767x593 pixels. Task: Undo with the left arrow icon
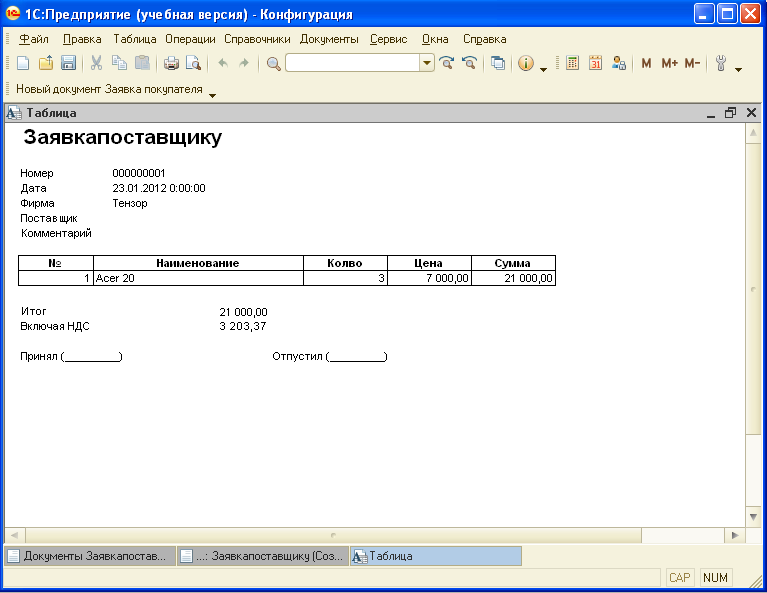(x=223, y=63)
